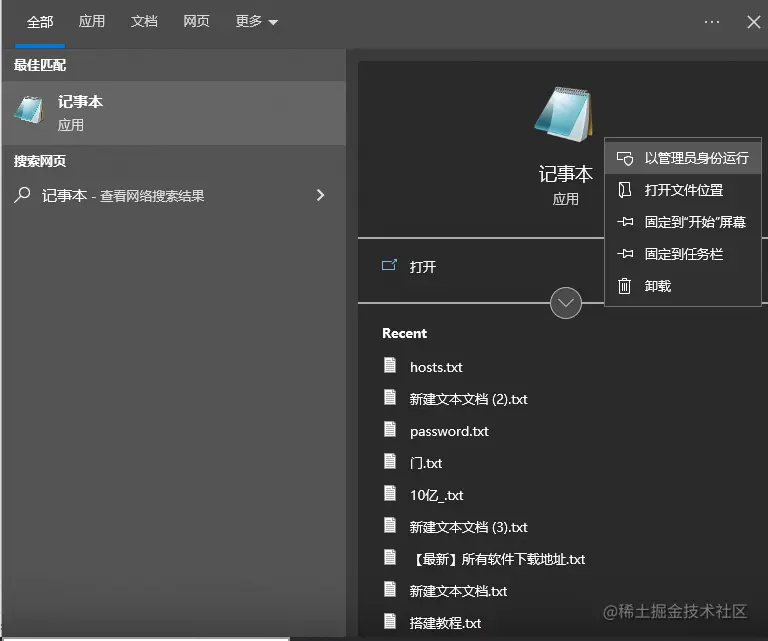Click the 记事本 title in preview pane

pos(566,174)
